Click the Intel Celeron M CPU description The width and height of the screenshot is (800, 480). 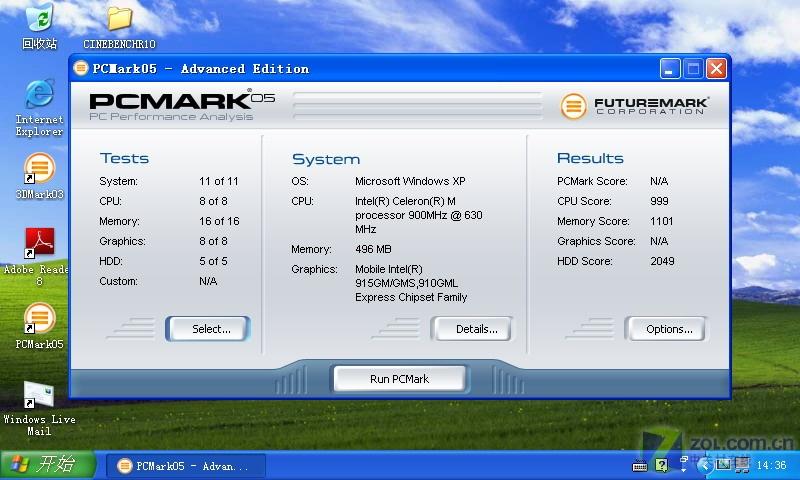[x=419, y=215]
